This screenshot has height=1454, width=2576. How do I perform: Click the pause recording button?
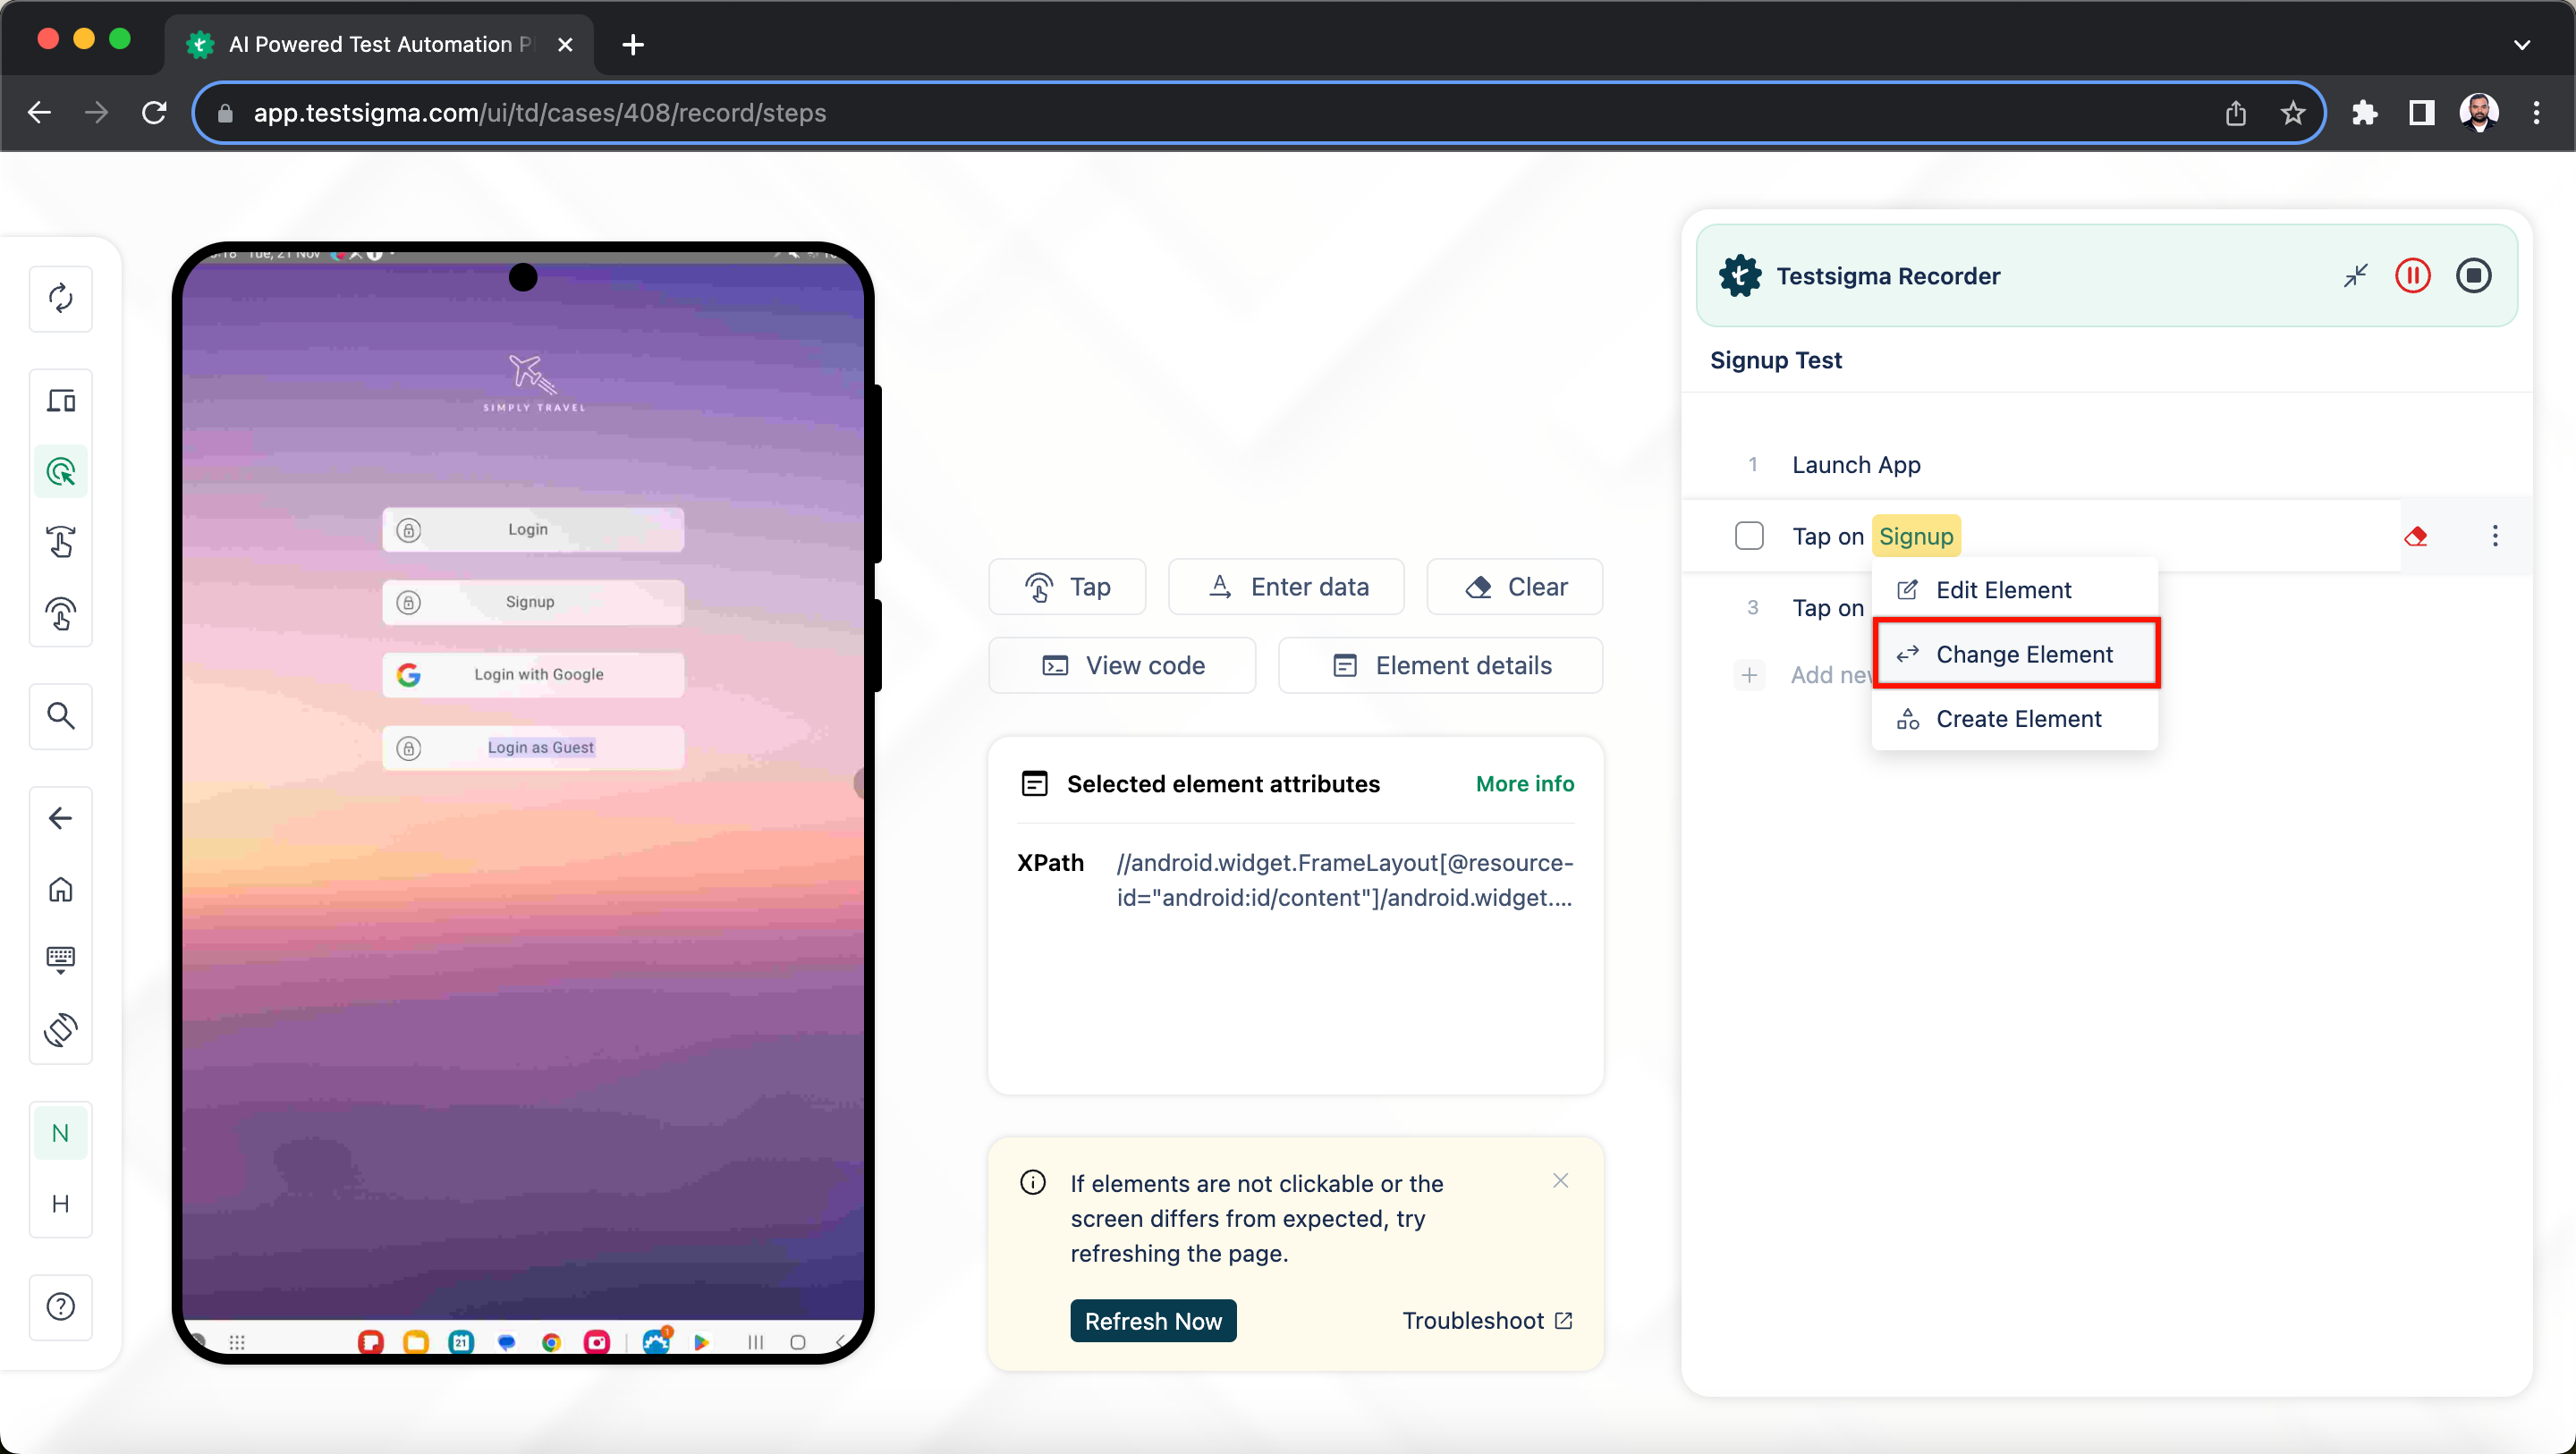click(x=2411, y=275)
